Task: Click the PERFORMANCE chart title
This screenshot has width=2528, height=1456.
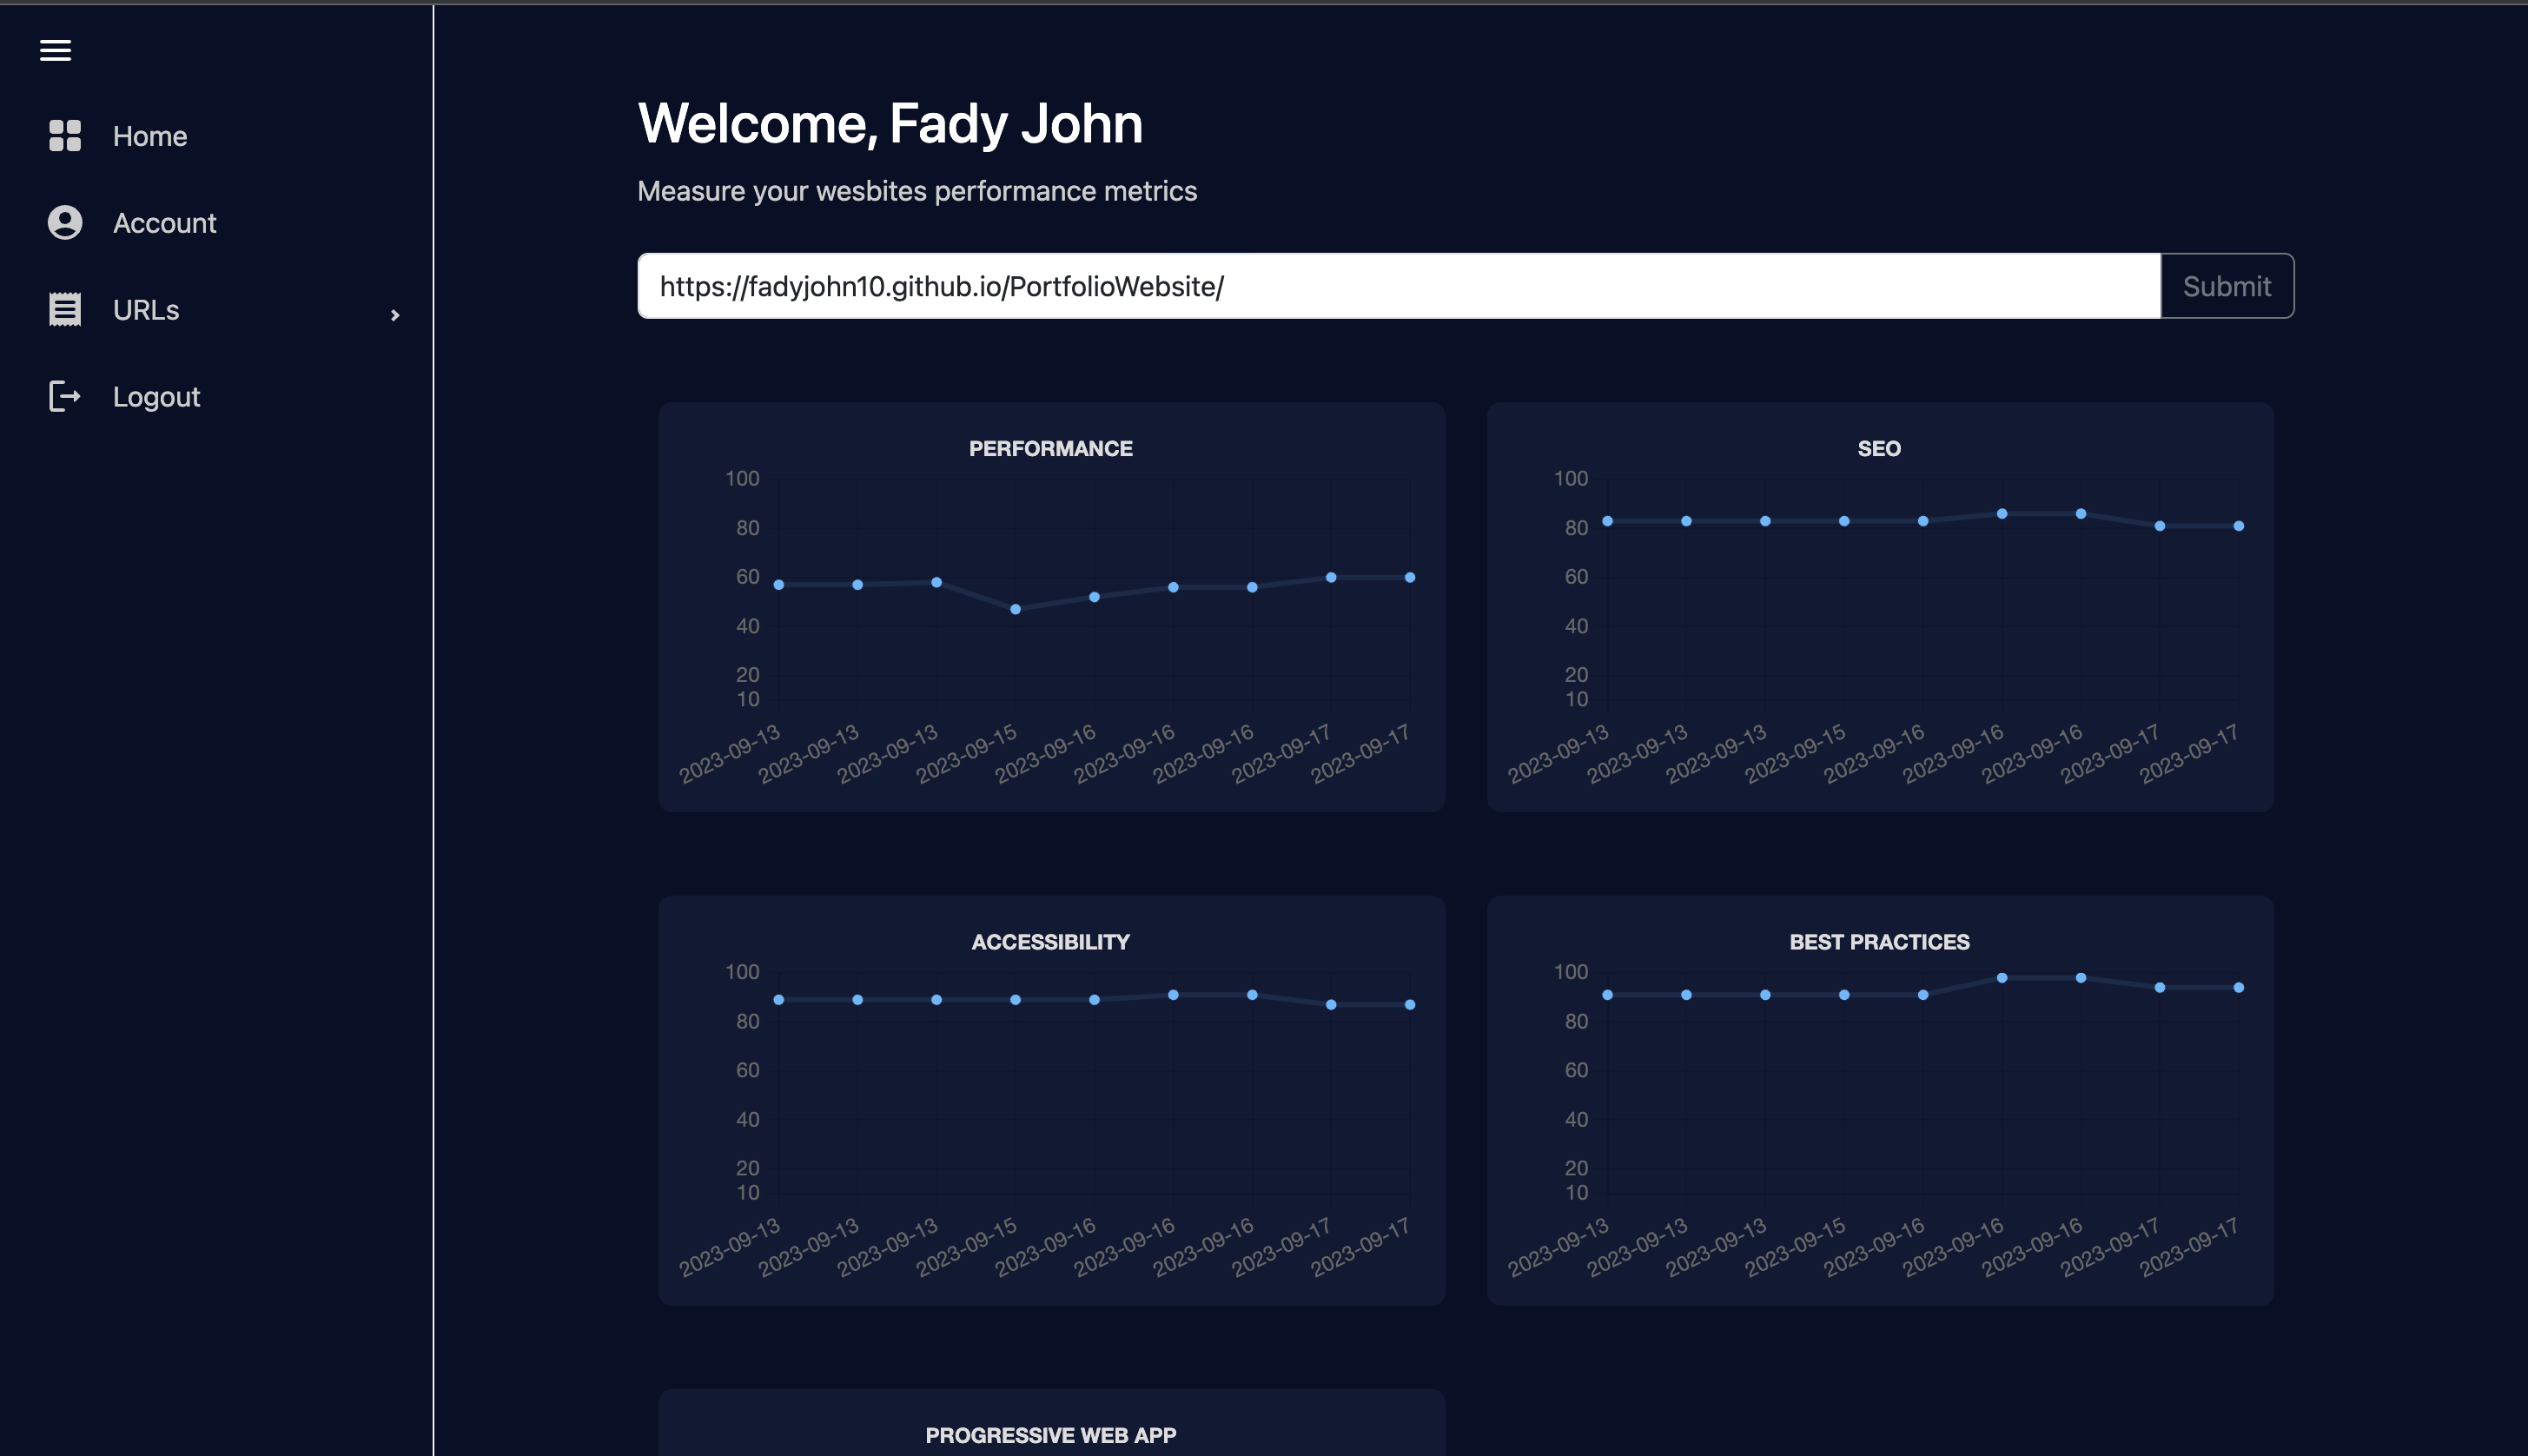Action: click(1050, 448)
